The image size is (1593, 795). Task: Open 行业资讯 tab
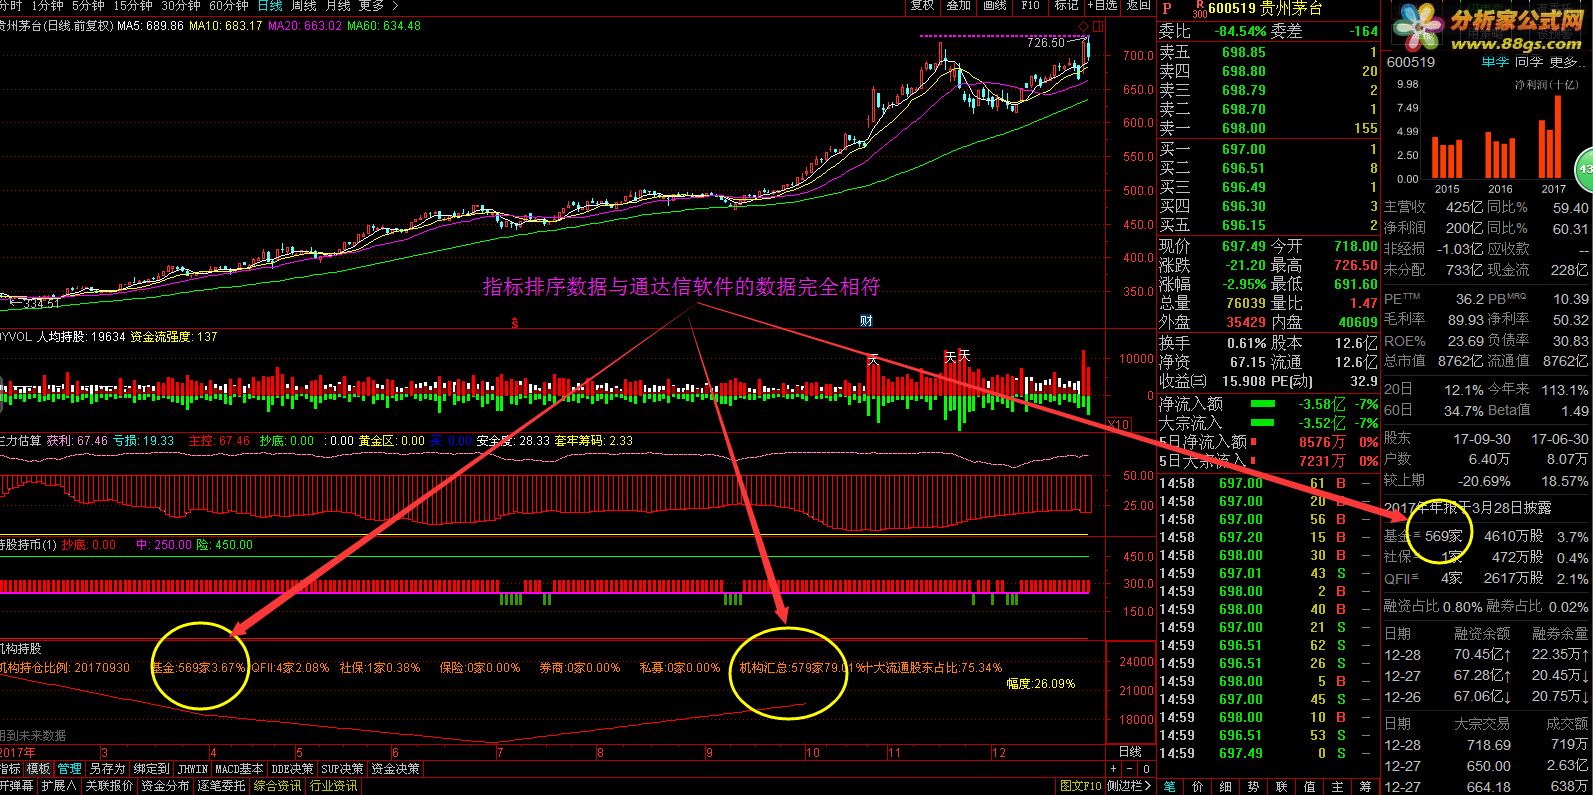[x=333, y=786]
